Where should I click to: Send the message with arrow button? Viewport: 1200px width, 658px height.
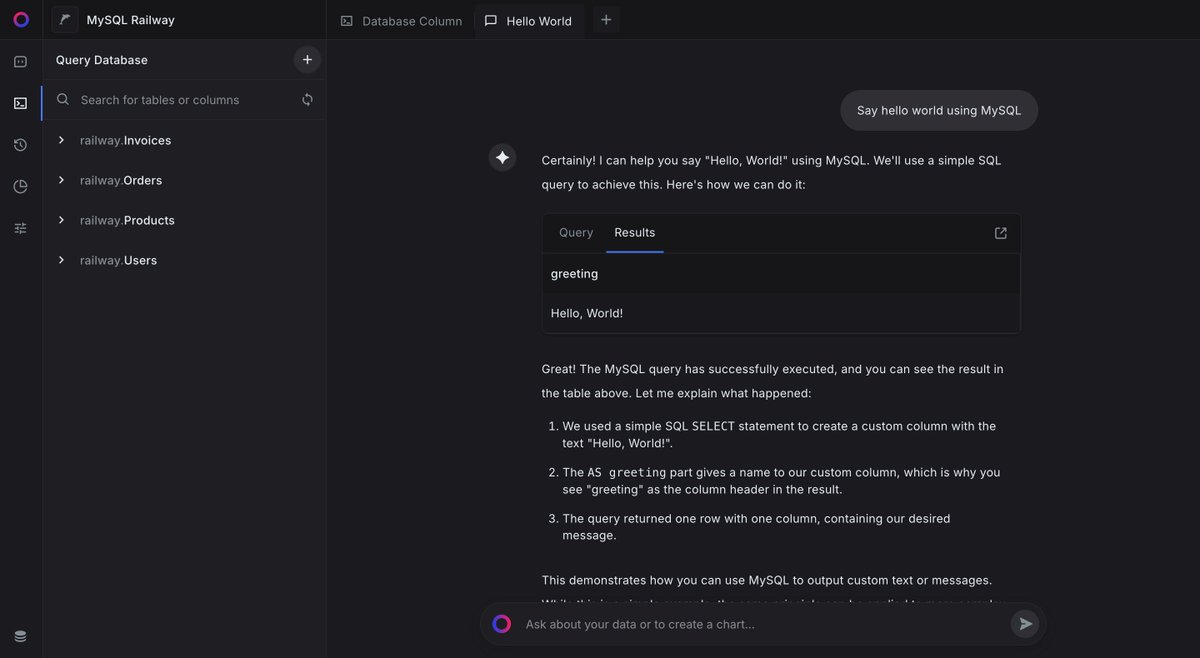pyautogui.click(x=1025, y=624)
